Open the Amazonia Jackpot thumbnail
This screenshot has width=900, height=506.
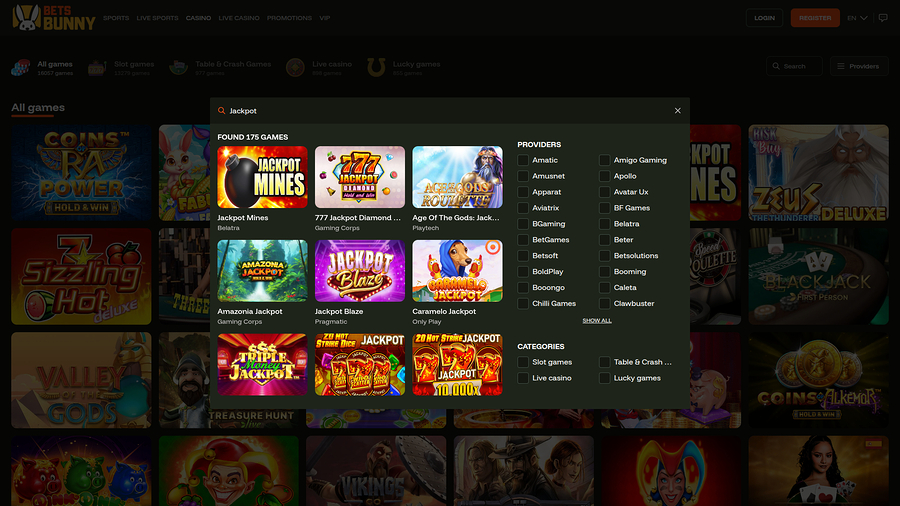click(x=262, y=271)
